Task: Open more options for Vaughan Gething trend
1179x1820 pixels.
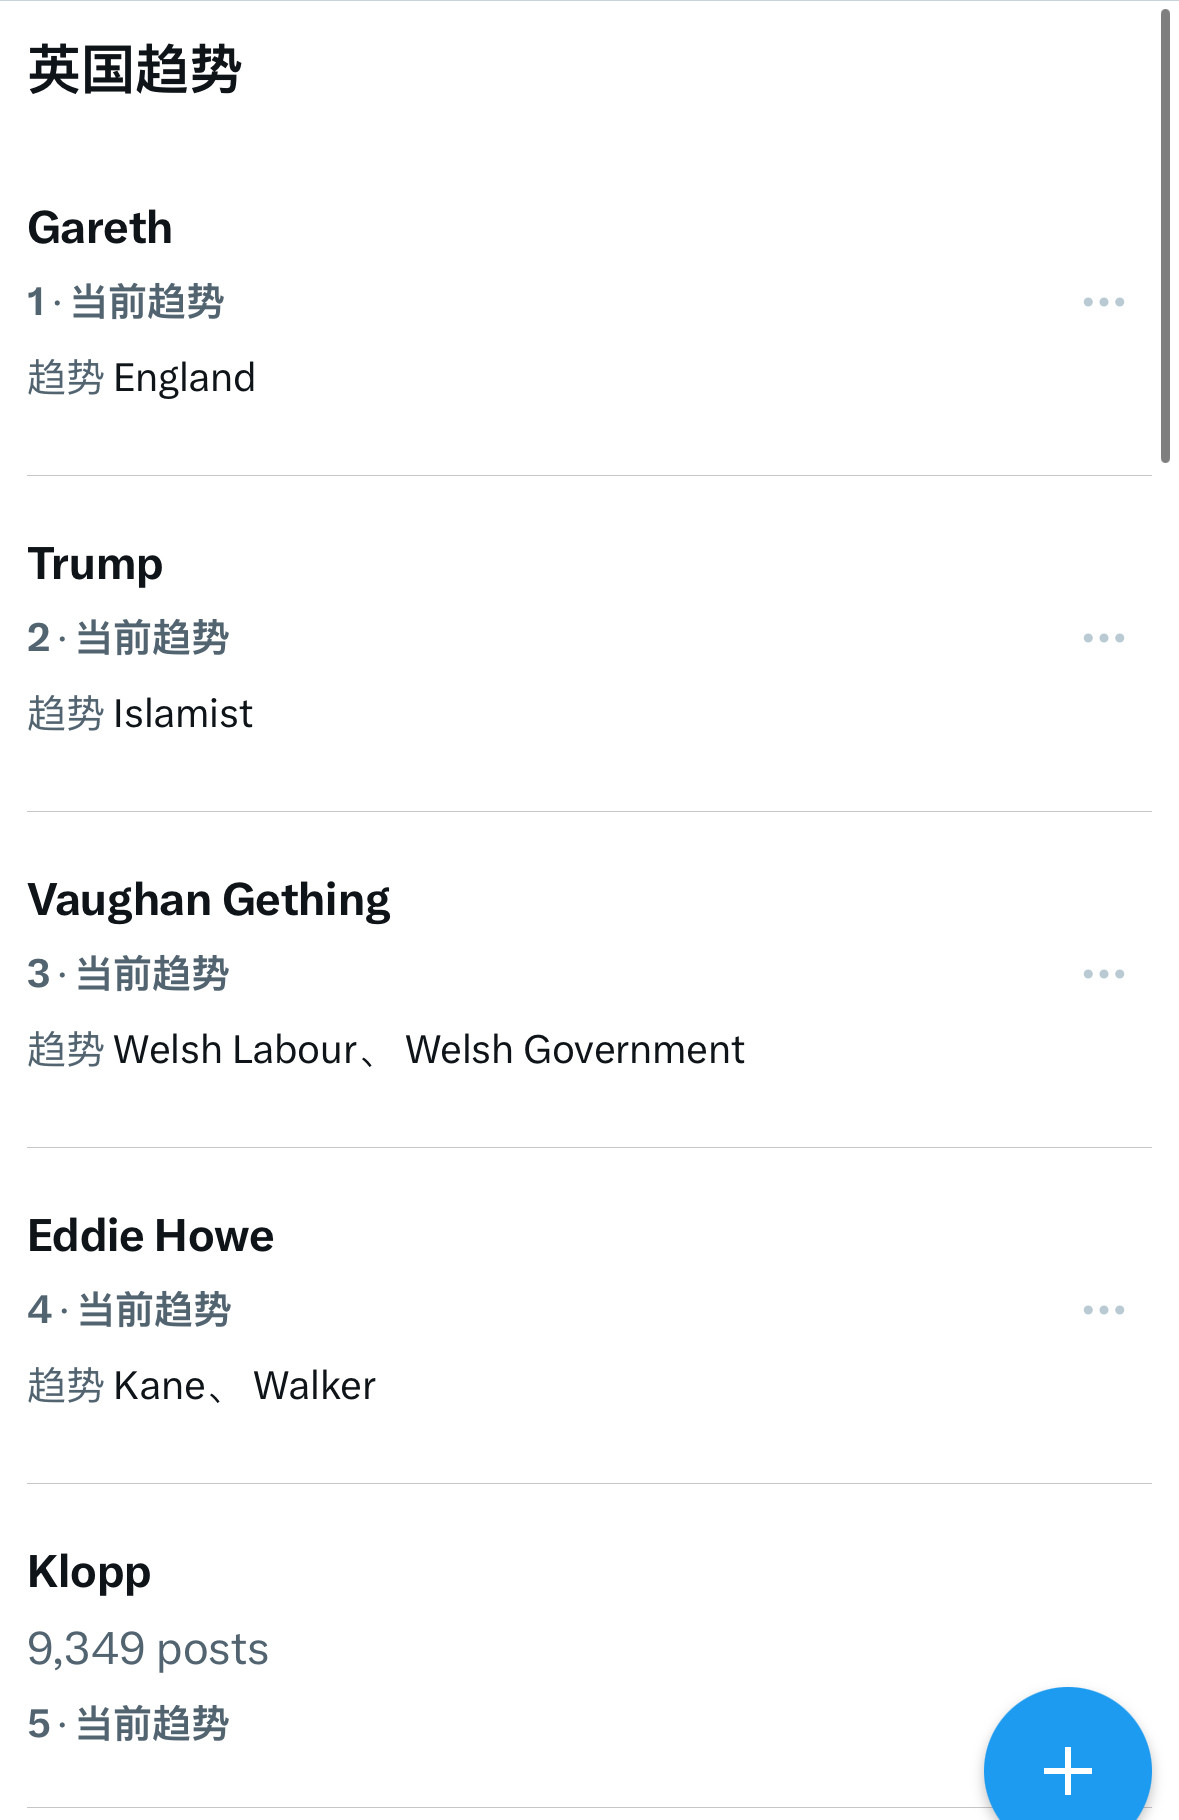Action: (1104, 974)
